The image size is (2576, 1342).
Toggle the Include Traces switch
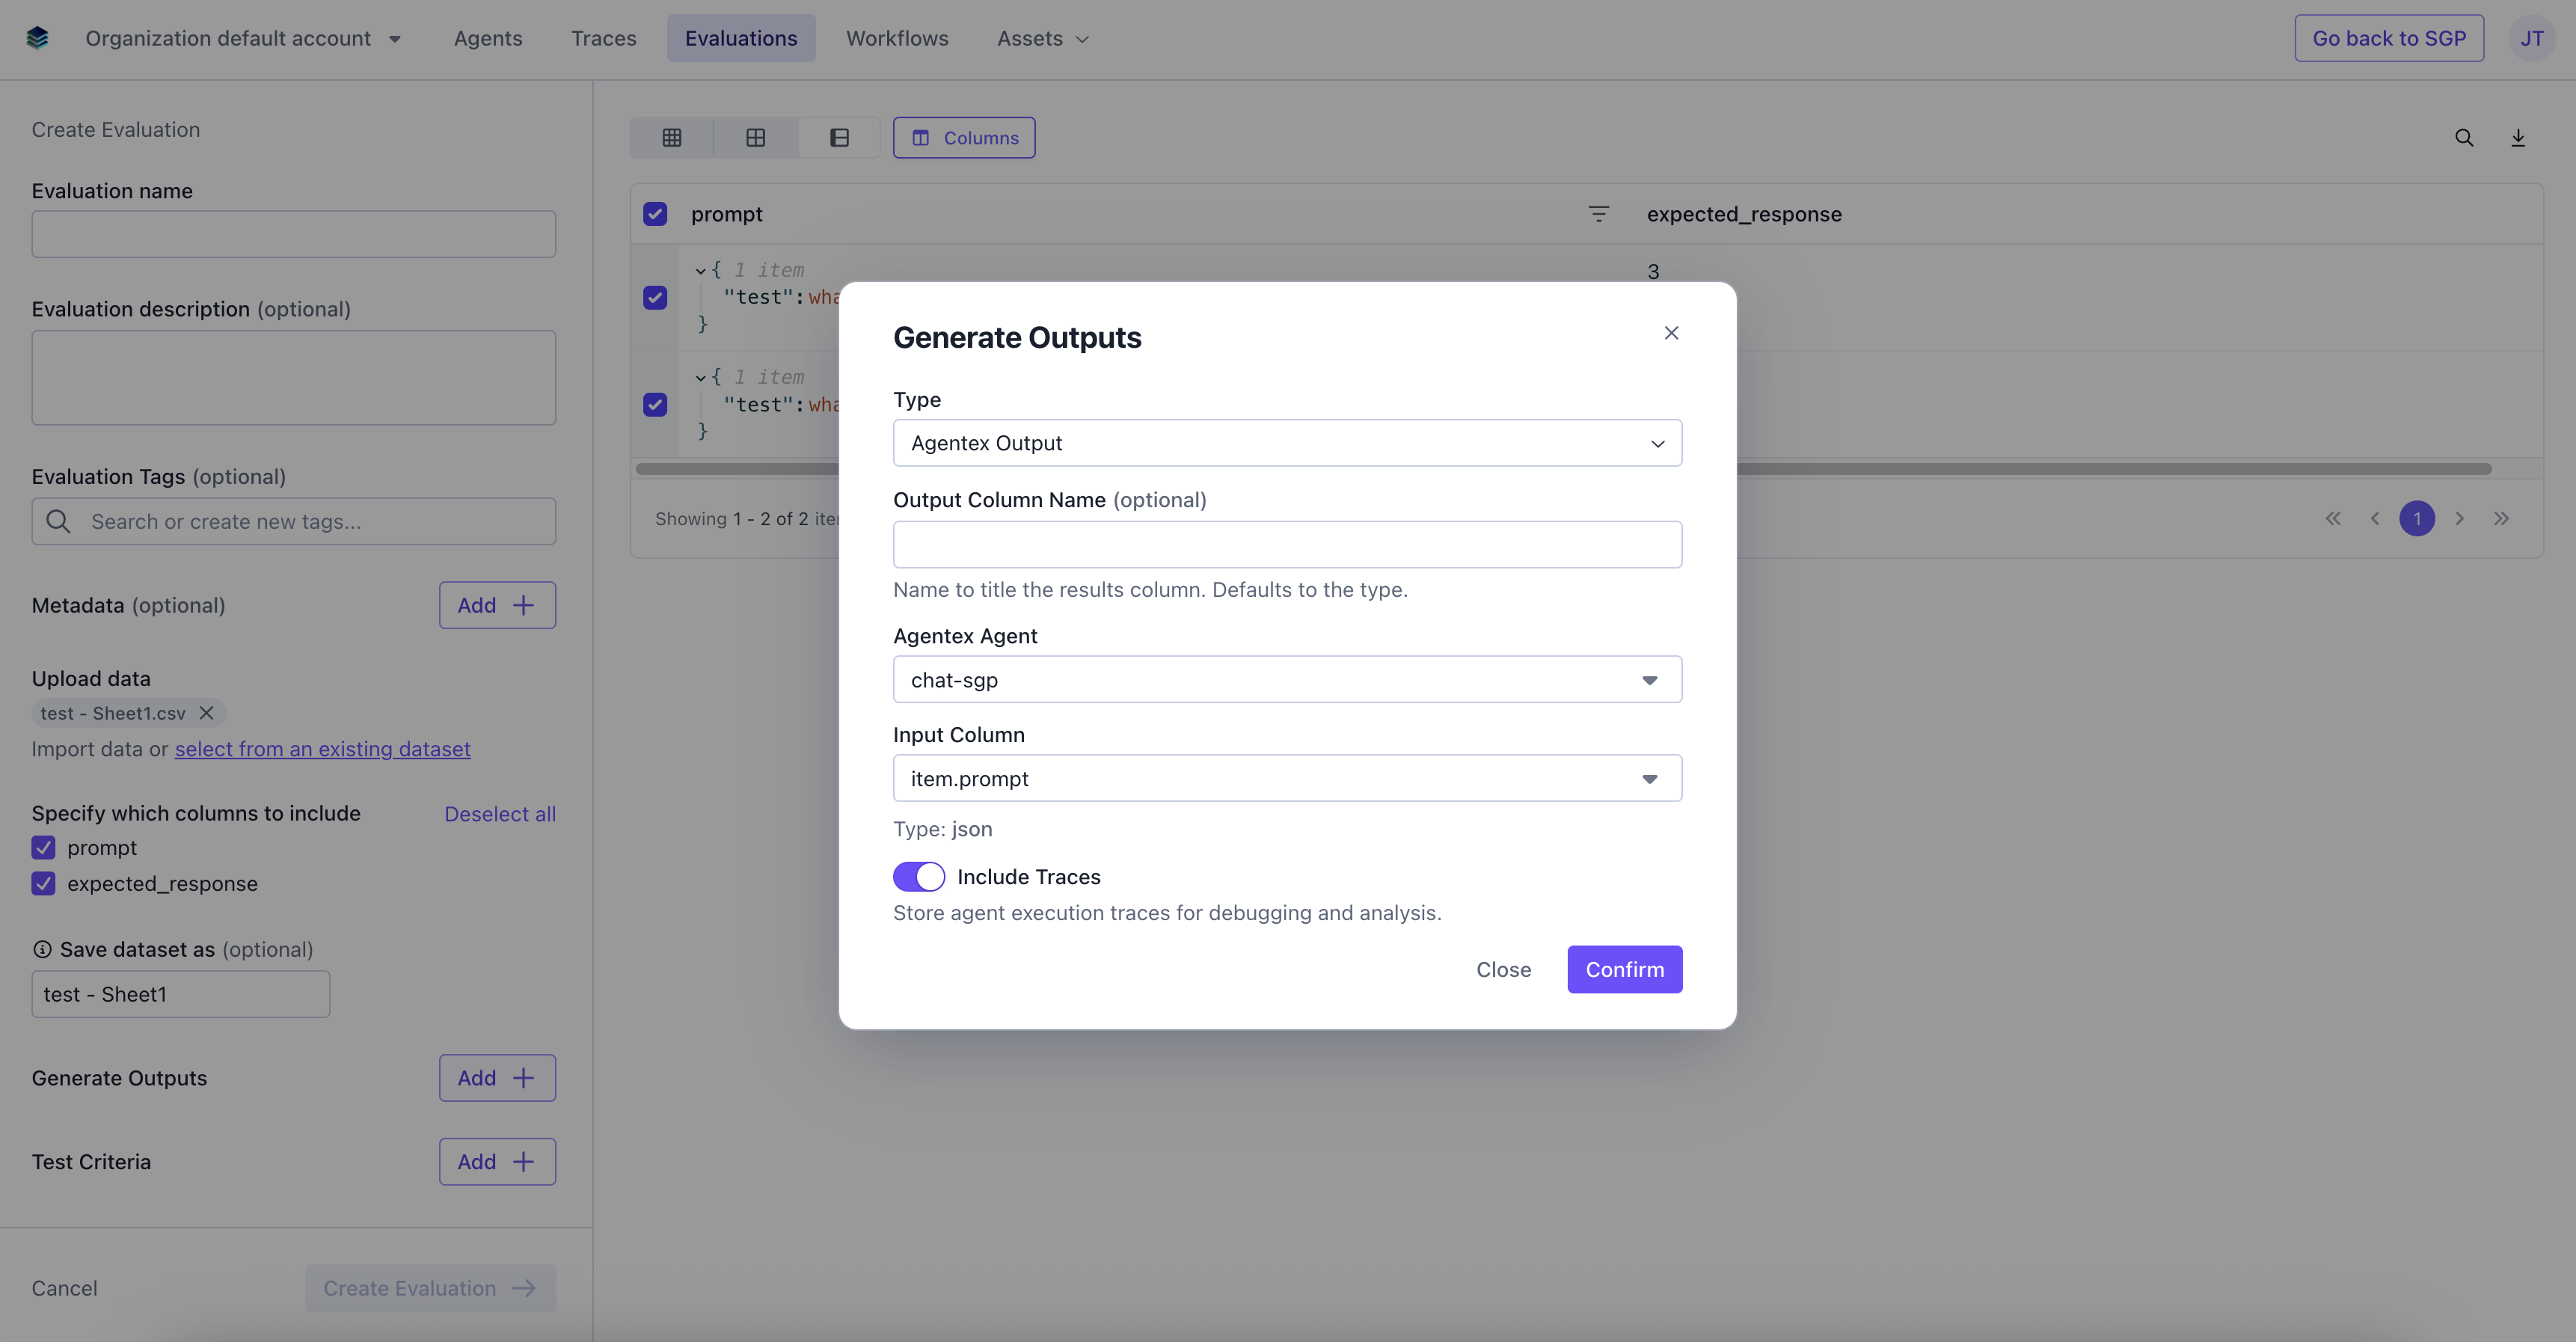918,877
